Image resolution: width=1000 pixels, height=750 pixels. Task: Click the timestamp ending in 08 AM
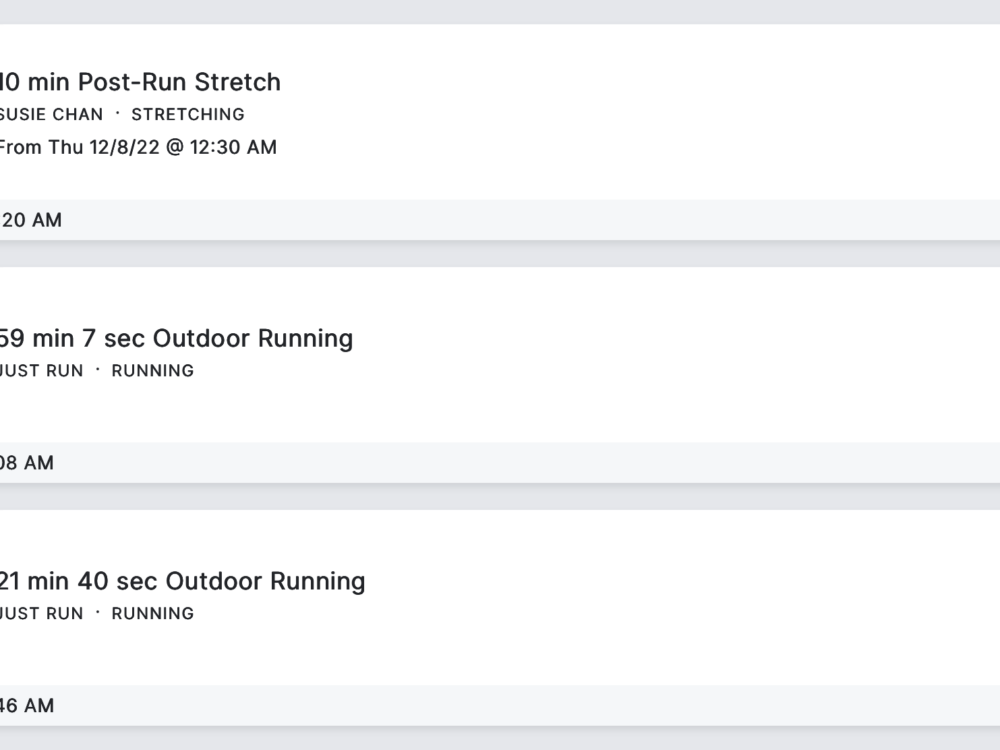click(x=28, y=463)
